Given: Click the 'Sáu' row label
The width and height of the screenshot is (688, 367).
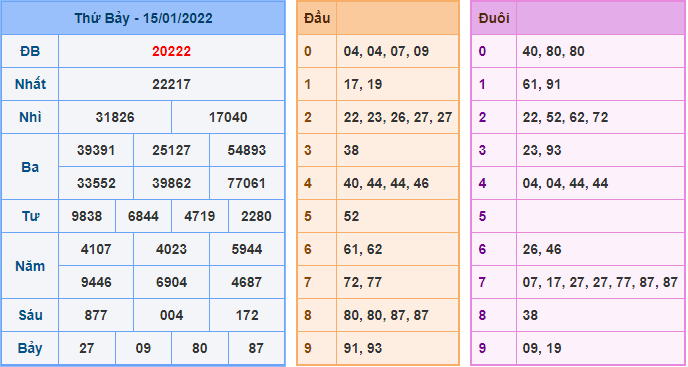Looking at the screenshot, I should click(x=30, y=315).
